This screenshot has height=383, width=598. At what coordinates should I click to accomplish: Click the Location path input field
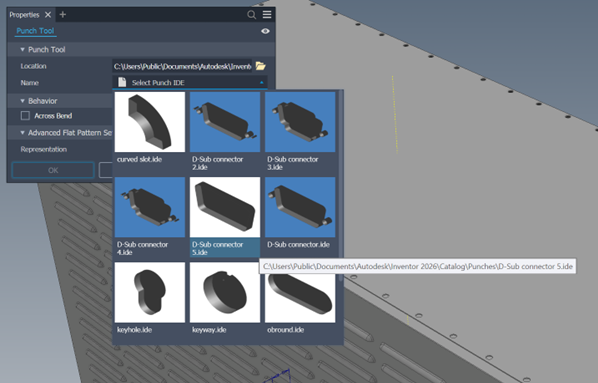182,66
